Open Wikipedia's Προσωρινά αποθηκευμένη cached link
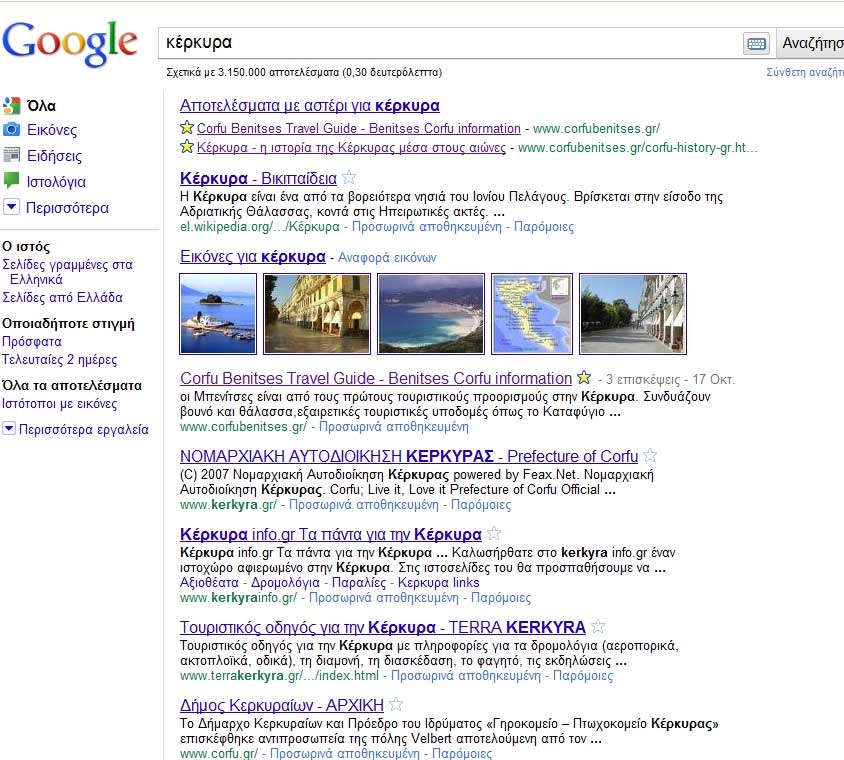The image size is (844, 760). pyautogui.click(x=427, y=227)
